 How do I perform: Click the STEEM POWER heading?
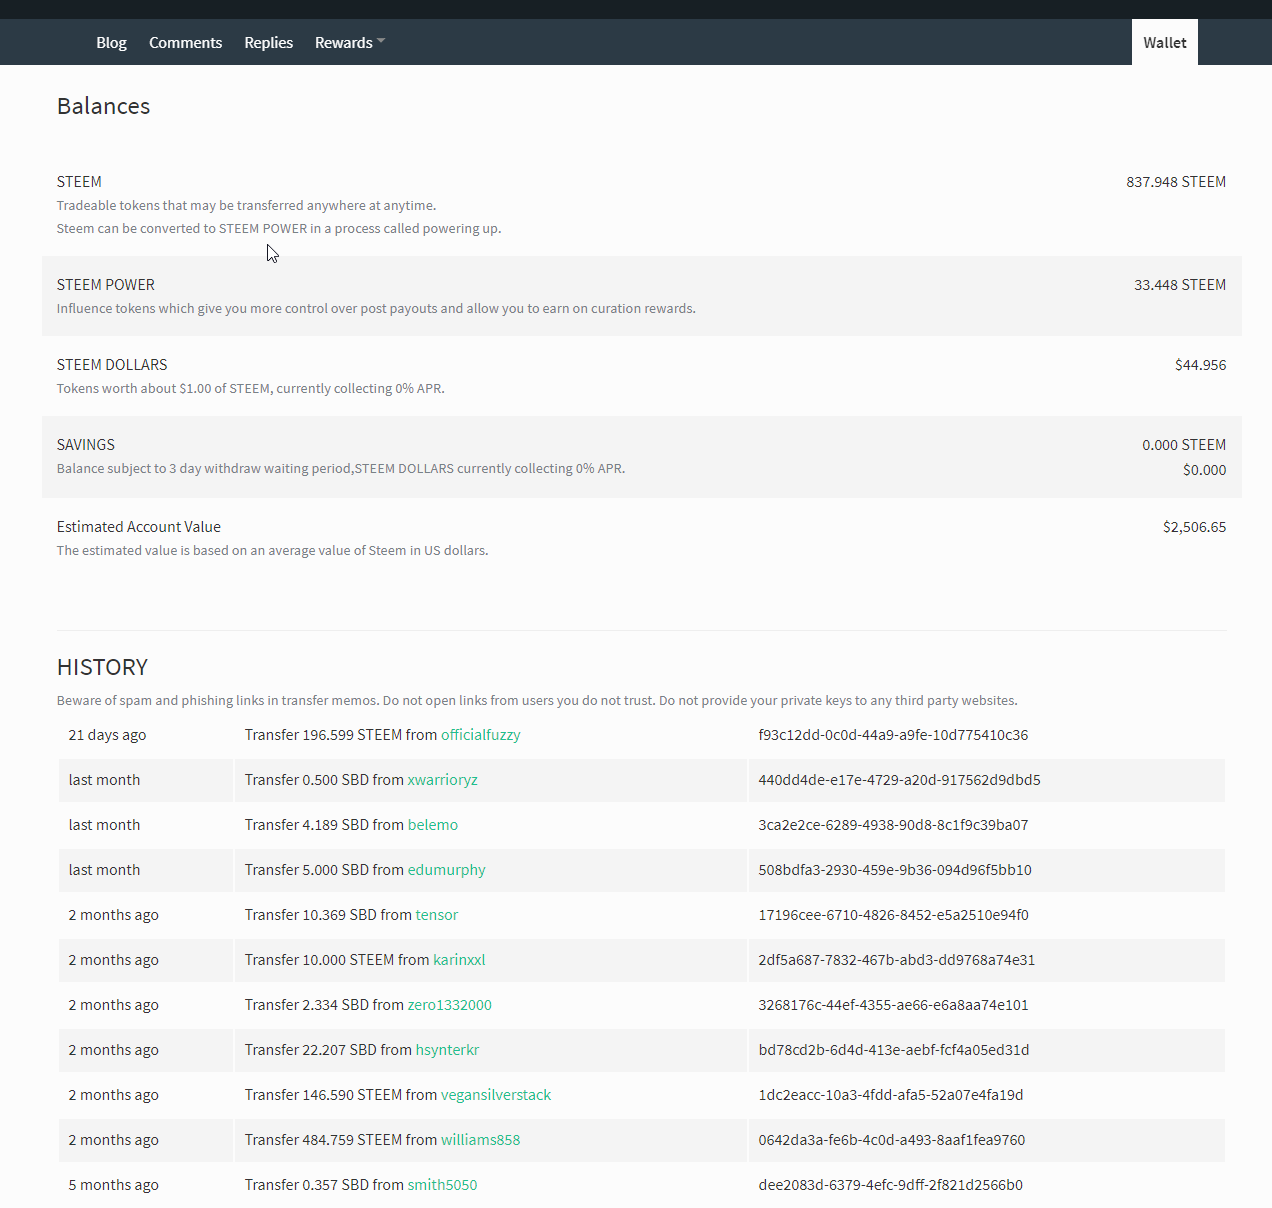pos(106,285)
